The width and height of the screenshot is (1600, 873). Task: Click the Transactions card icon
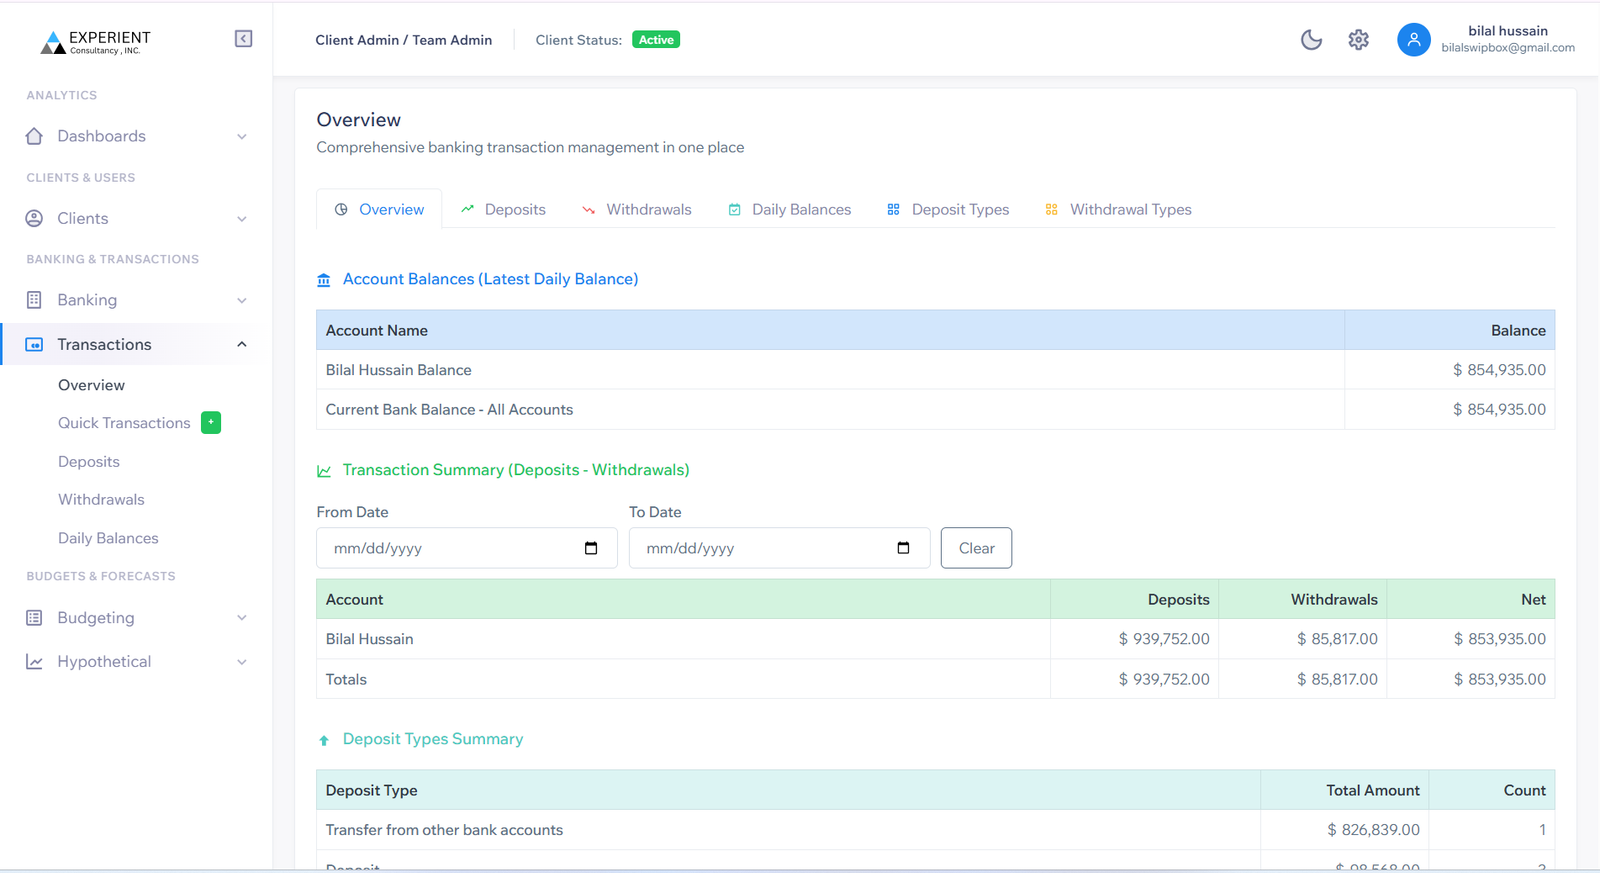point(34,344)
